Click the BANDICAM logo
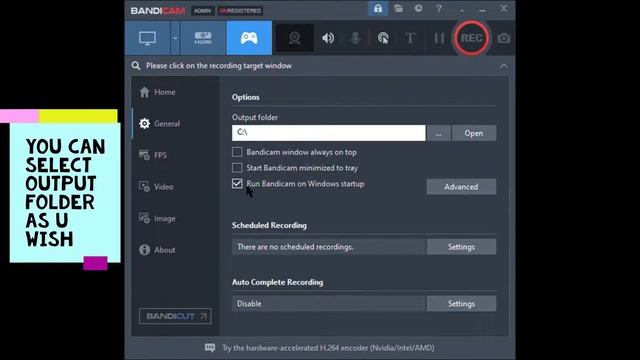This screenshot has width=640, height=360. pos(158,11)
